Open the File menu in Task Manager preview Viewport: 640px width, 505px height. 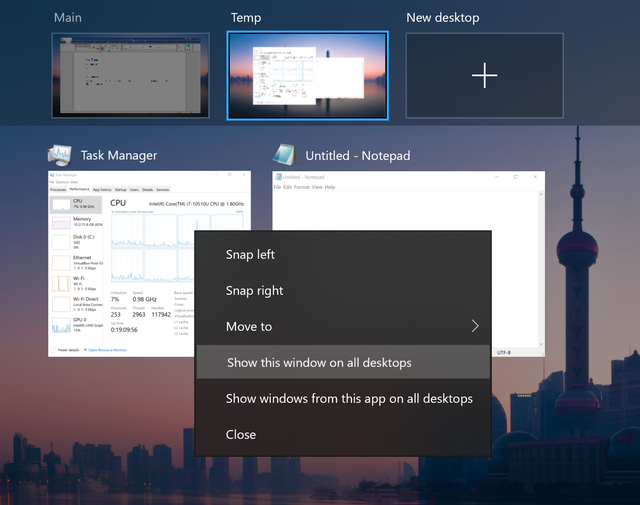tap(51, 182)
